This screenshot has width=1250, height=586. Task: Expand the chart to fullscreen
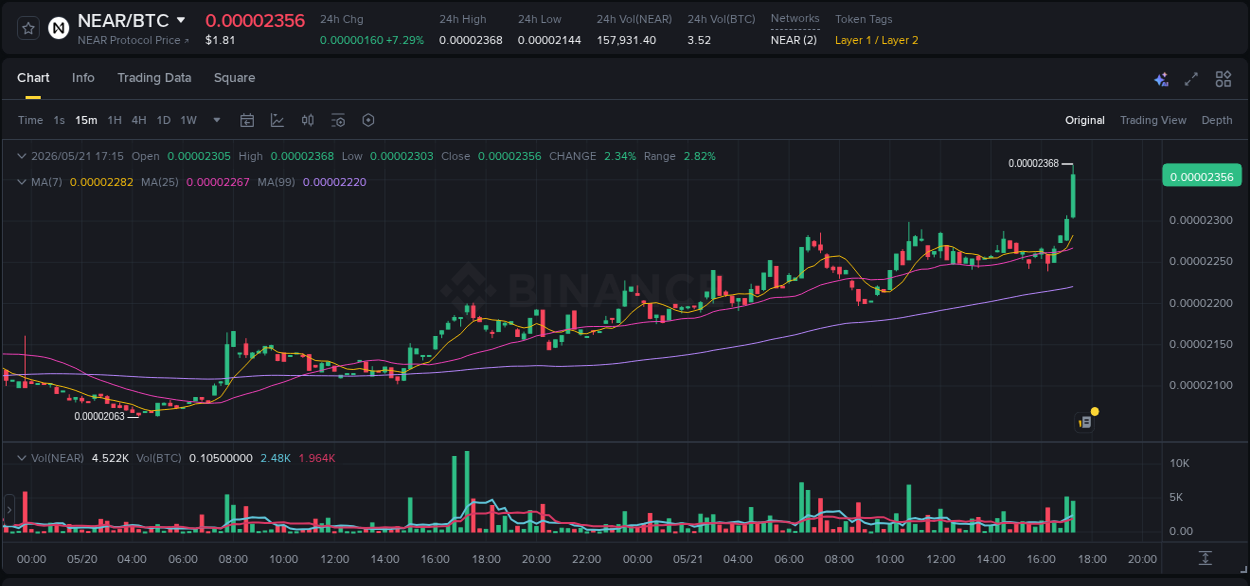coord(1191,79)
